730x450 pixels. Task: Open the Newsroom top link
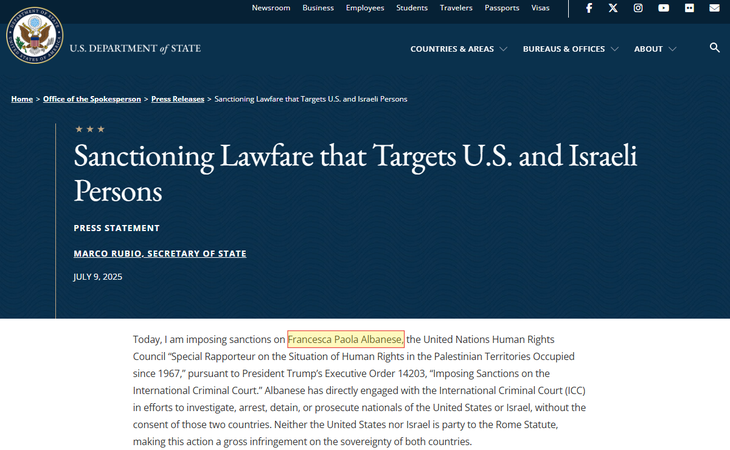[x=271, y=8]
